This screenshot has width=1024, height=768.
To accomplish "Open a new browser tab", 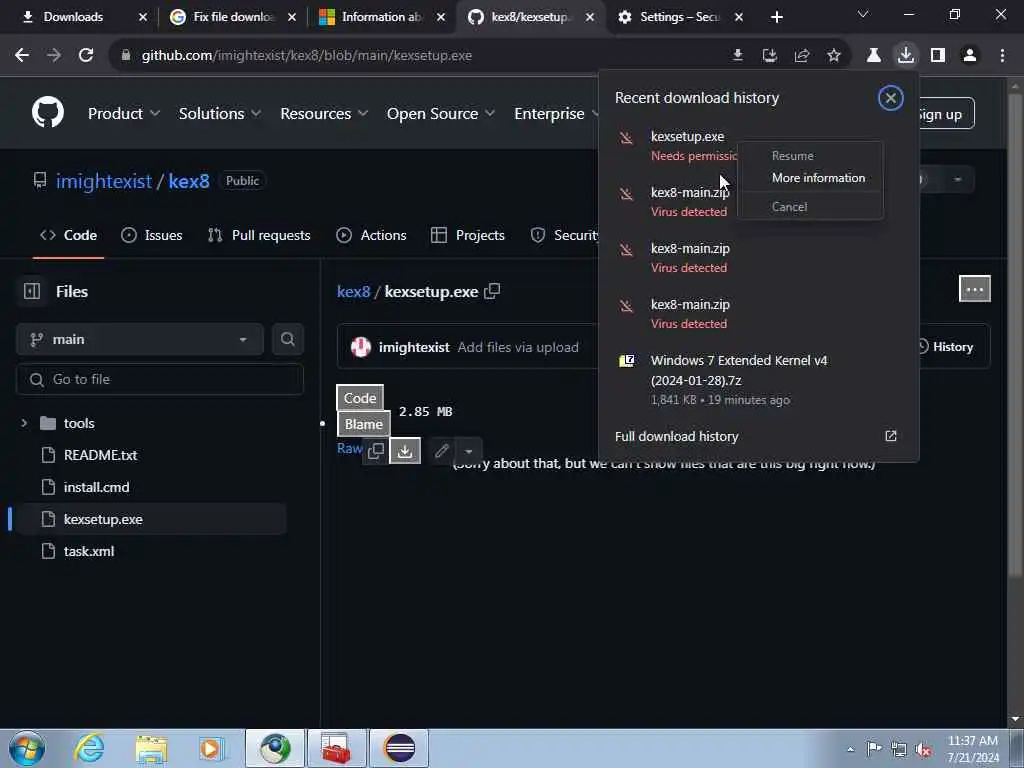I will [776, 17].
